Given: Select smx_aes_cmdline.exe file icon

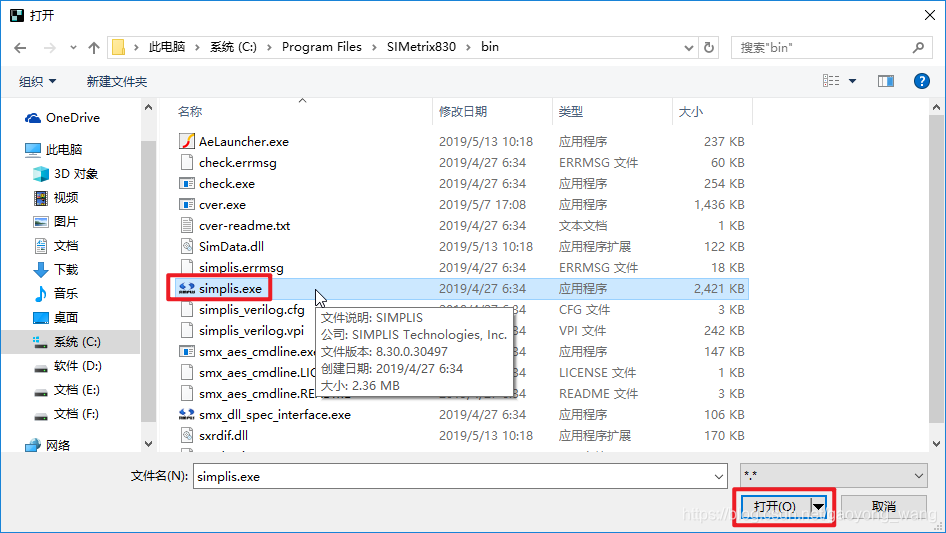Looking at the screenshot, I should pyautogui.click(x=187, y=351).
